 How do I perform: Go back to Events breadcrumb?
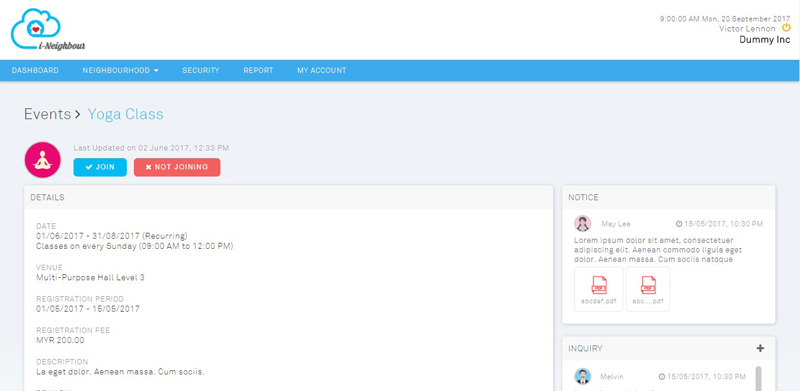tap(47, 114)
